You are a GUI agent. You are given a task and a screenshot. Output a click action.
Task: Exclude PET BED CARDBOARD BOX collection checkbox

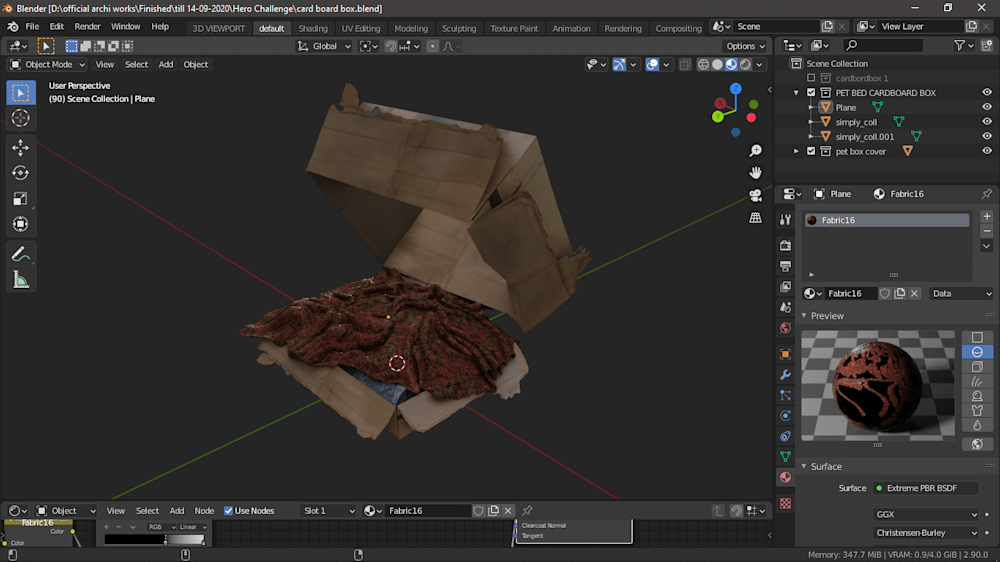[x=811, y=93]
